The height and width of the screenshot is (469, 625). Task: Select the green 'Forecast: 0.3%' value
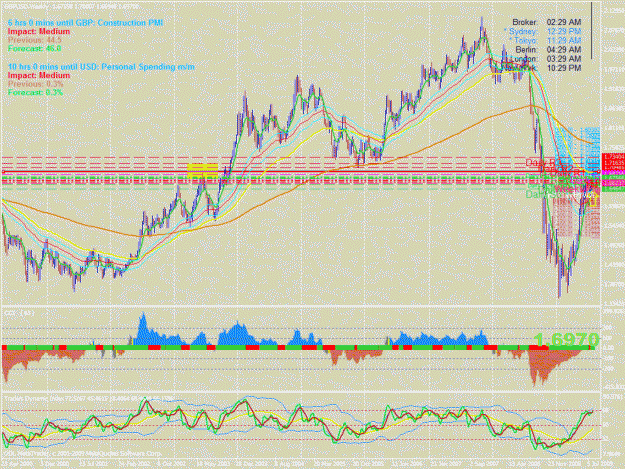35,92
